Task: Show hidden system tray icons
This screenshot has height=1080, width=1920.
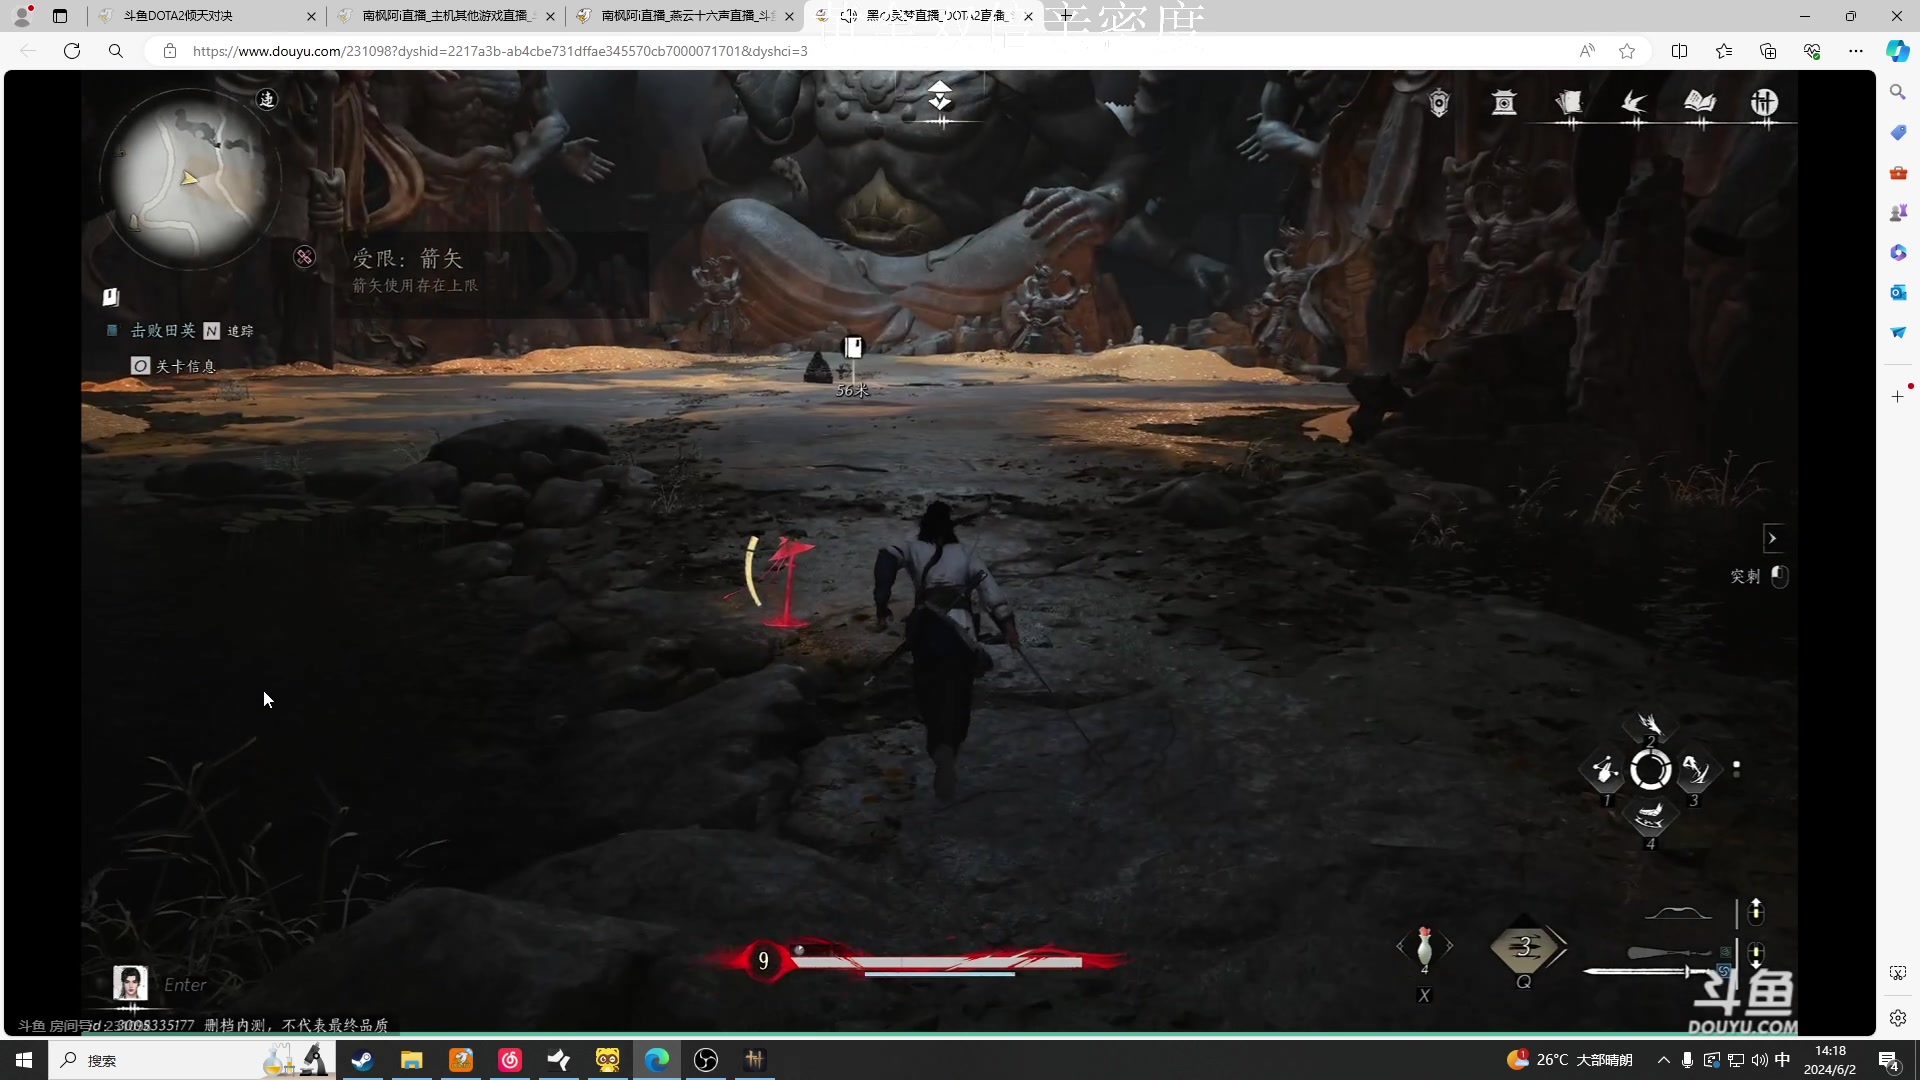Action: [x=1663, y=1060]
